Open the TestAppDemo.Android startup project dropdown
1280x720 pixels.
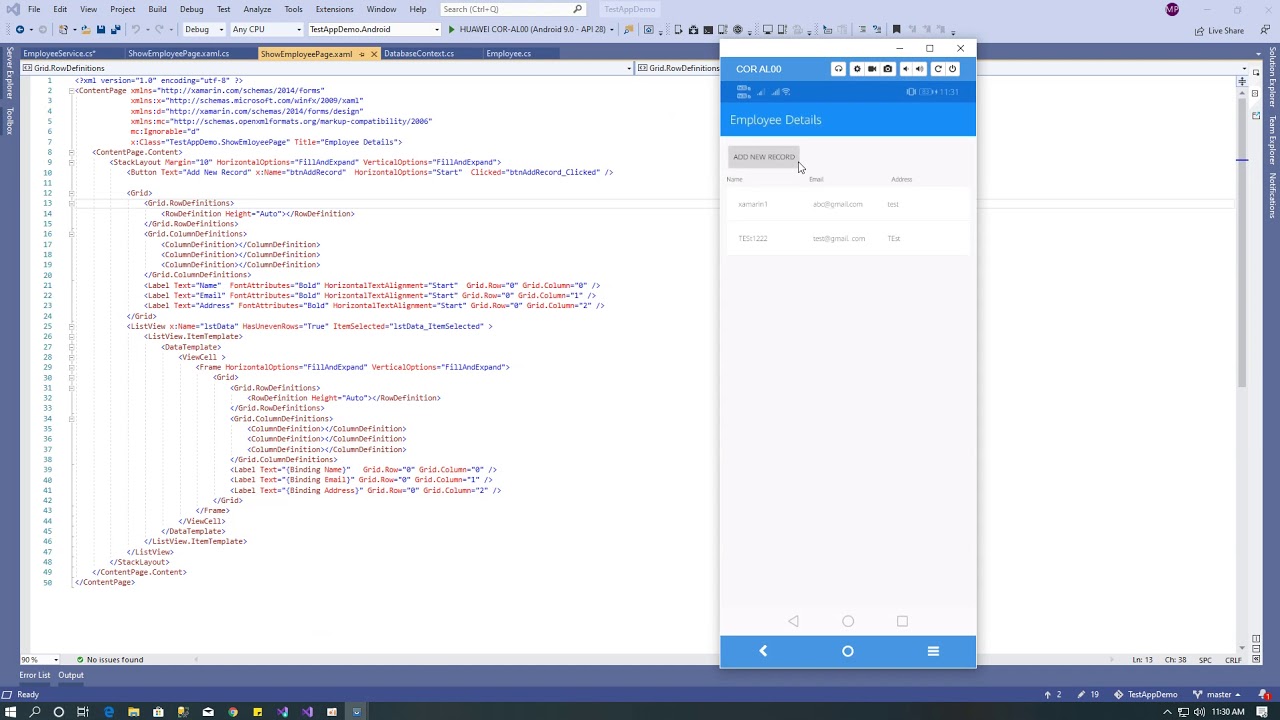click(x=374, y=29)
